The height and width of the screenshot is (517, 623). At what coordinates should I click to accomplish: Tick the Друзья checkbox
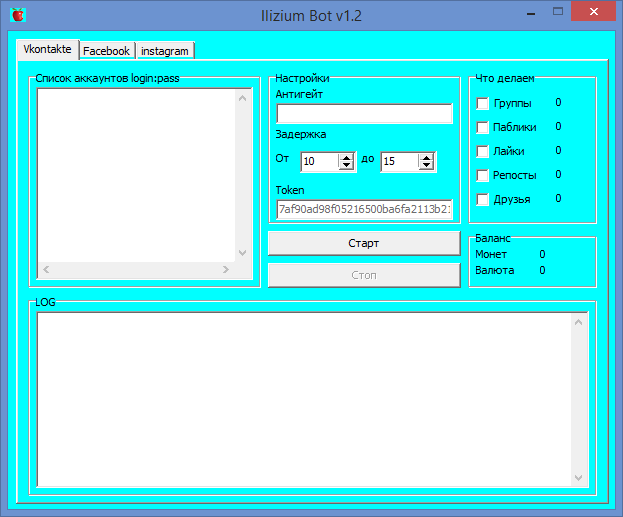(x=483, y=200)
